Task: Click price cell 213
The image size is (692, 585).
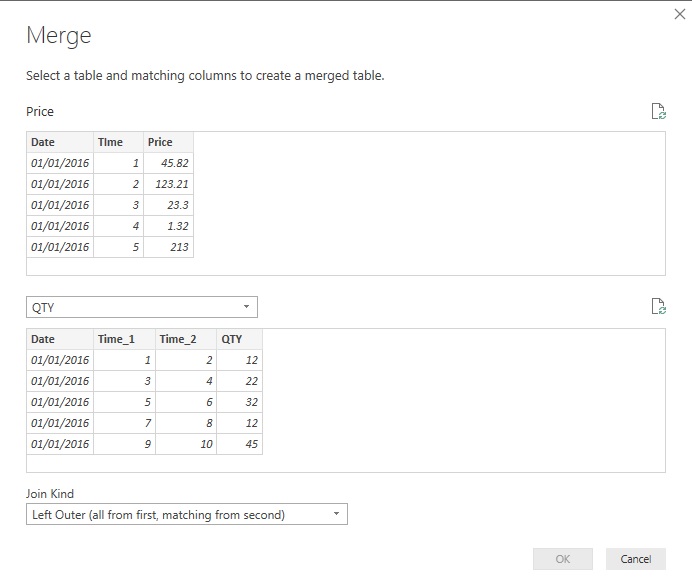Action: (168, 247)
